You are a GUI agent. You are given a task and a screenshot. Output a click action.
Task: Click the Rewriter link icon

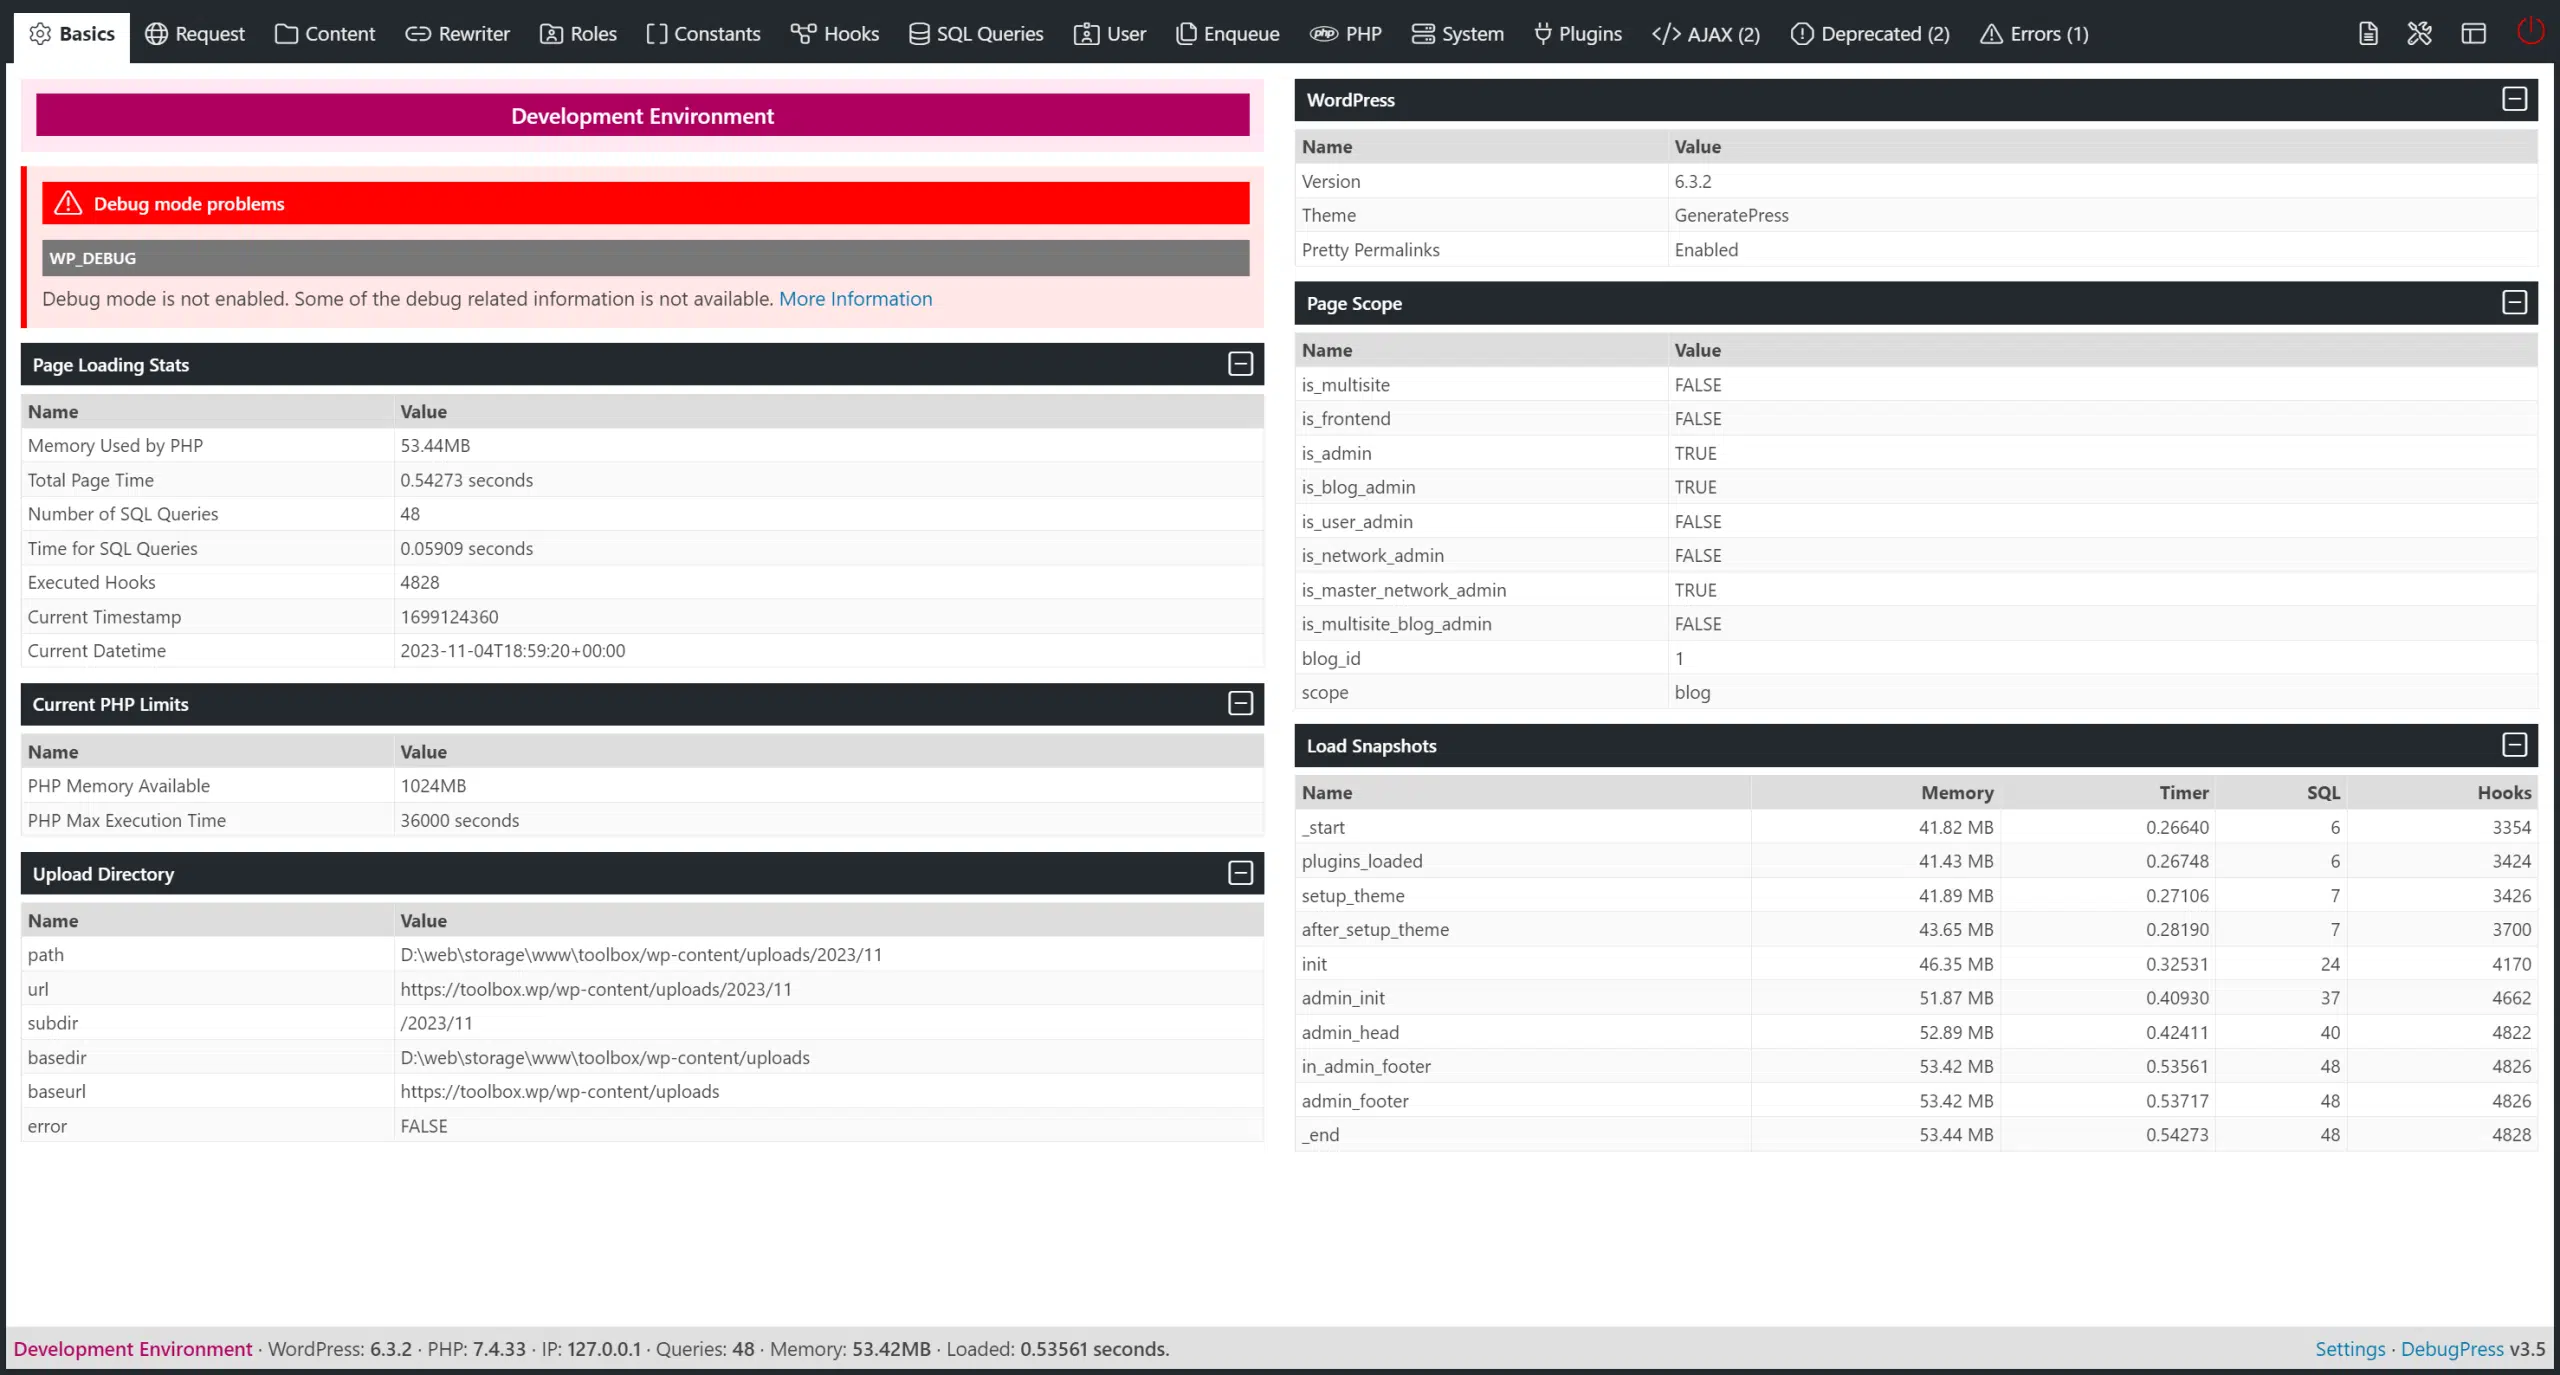[x=418, y=34]
